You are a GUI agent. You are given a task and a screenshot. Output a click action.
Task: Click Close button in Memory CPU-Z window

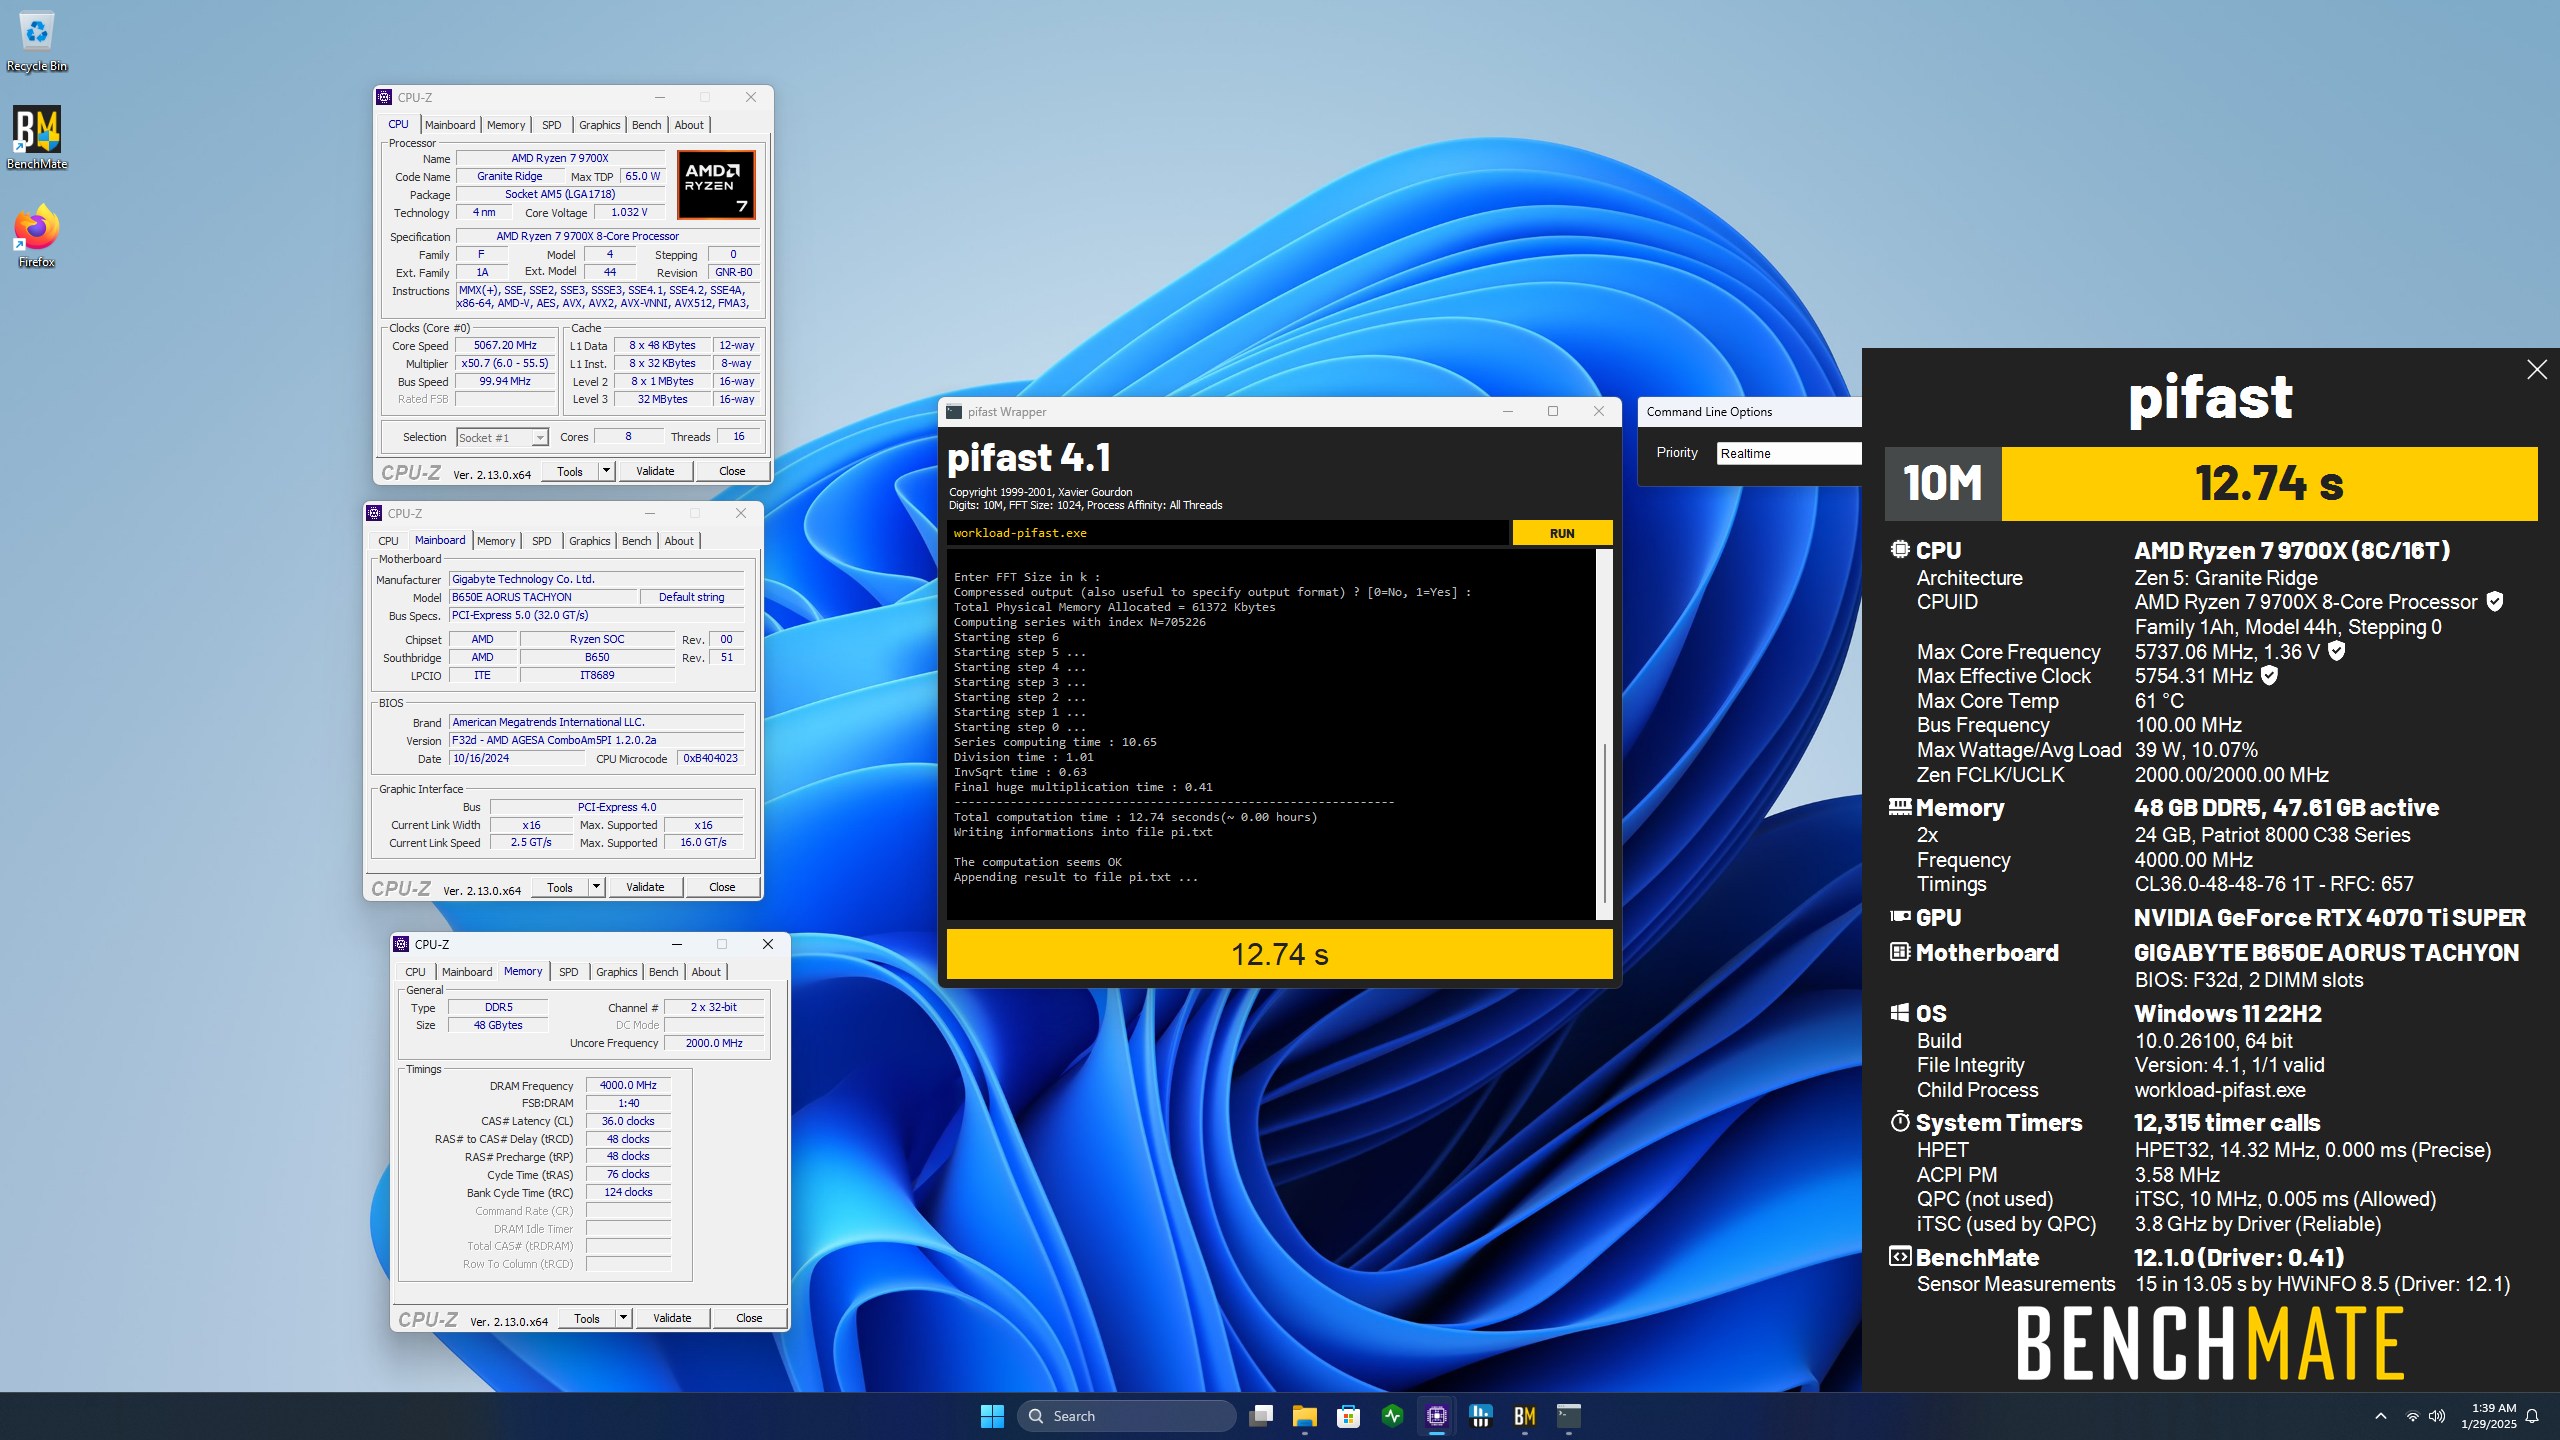(x=749, y=1318)
